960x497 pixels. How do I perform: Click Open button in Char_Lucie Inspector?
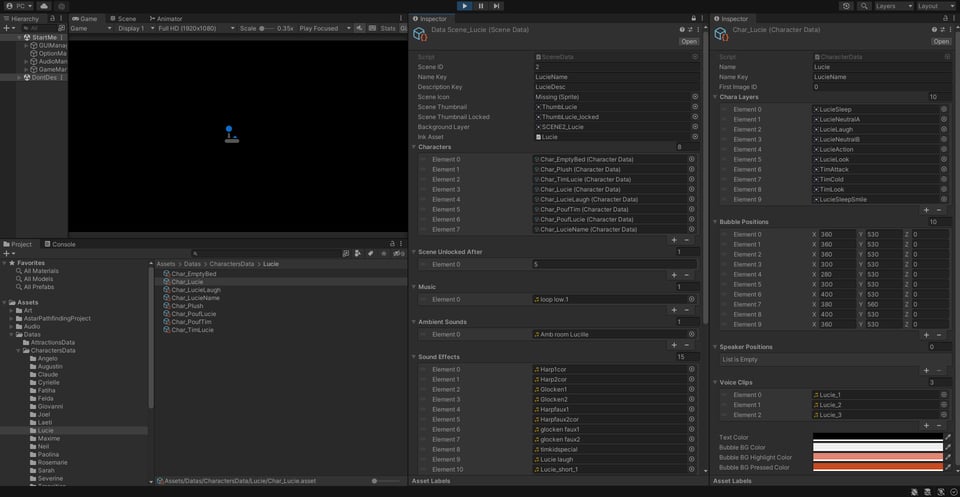coord(941,42)
